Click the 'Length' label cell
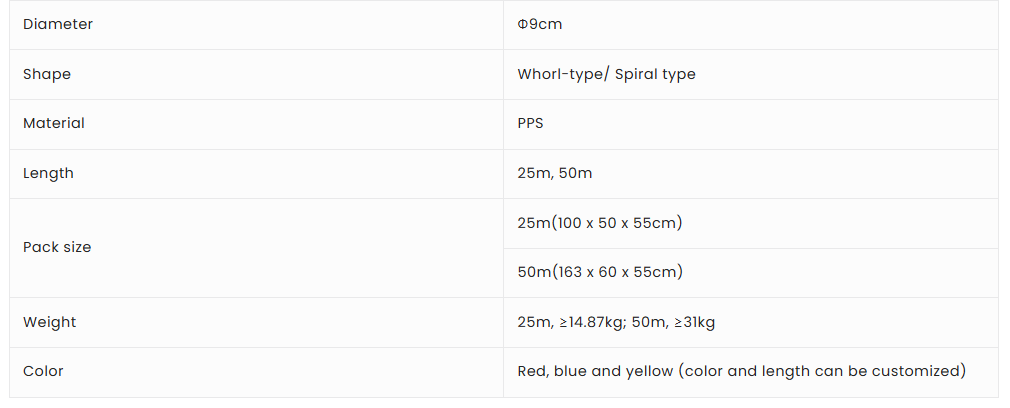Screen dimensions: 1010x408 pyautogui.click(x=48, y=173)
